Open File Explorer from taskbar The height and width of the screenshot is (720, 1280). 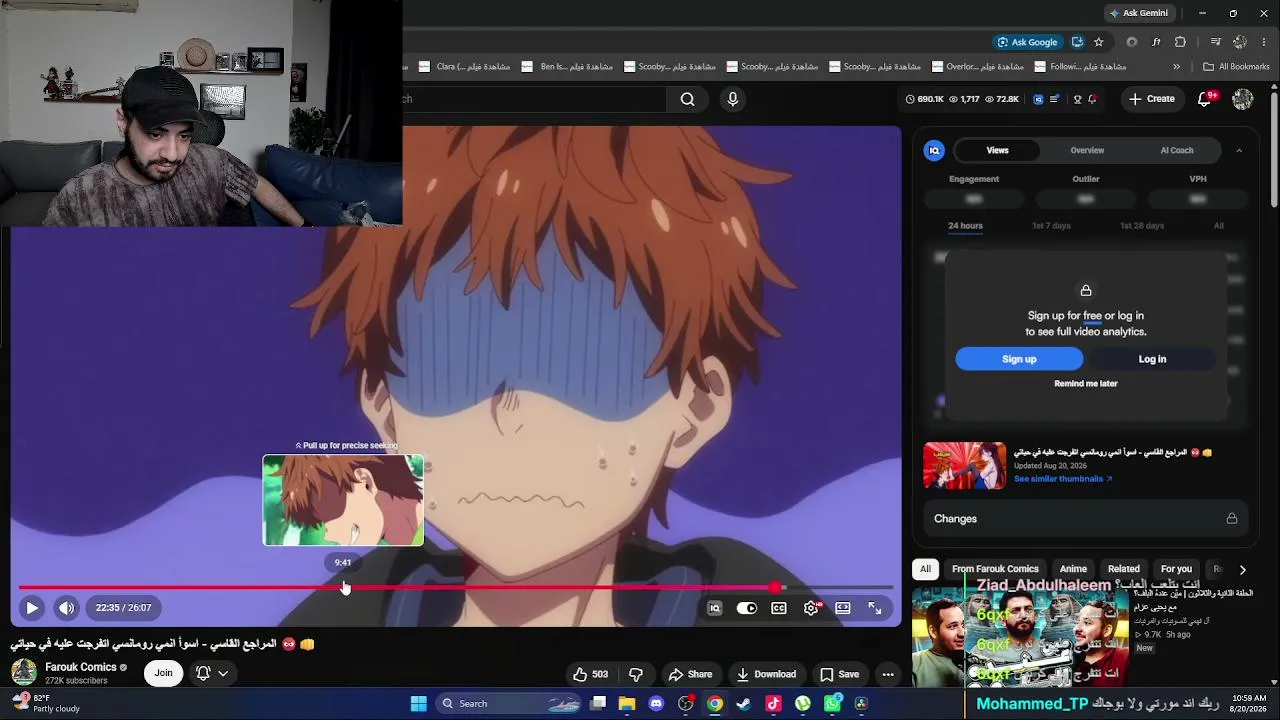click(627, 704)
